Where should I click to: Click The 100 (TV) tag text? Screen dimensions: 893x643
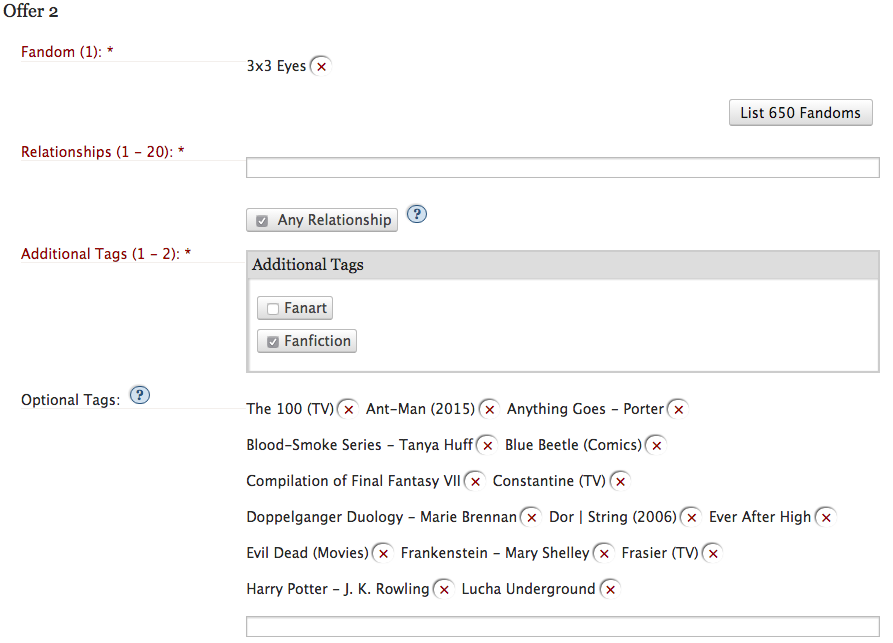(x=290, y=409)
